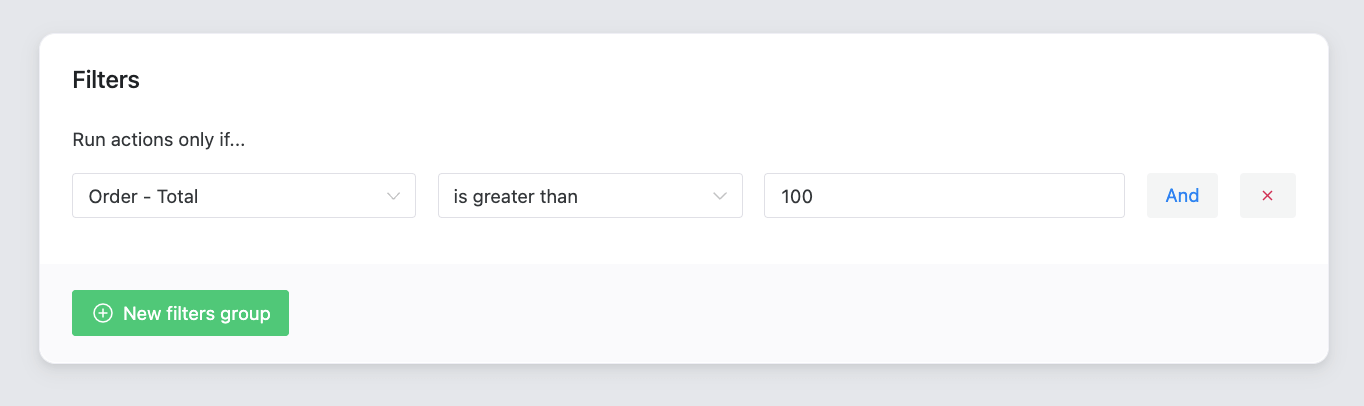The width and height of the screenshot is (1364, 406).
Task: Click the is greater than label text
Action: point(516,197)
